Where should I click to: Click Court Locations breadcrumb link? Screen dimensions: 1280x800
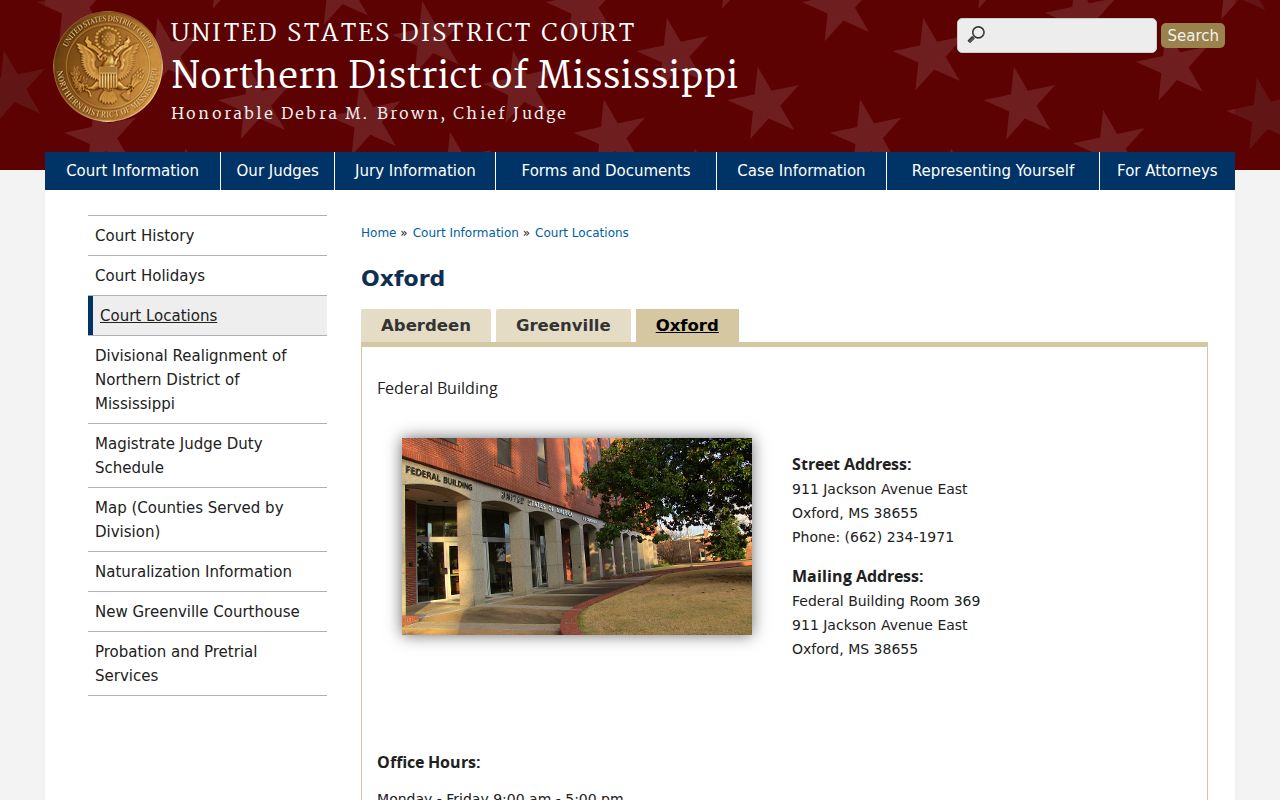(x=582, y=233)
